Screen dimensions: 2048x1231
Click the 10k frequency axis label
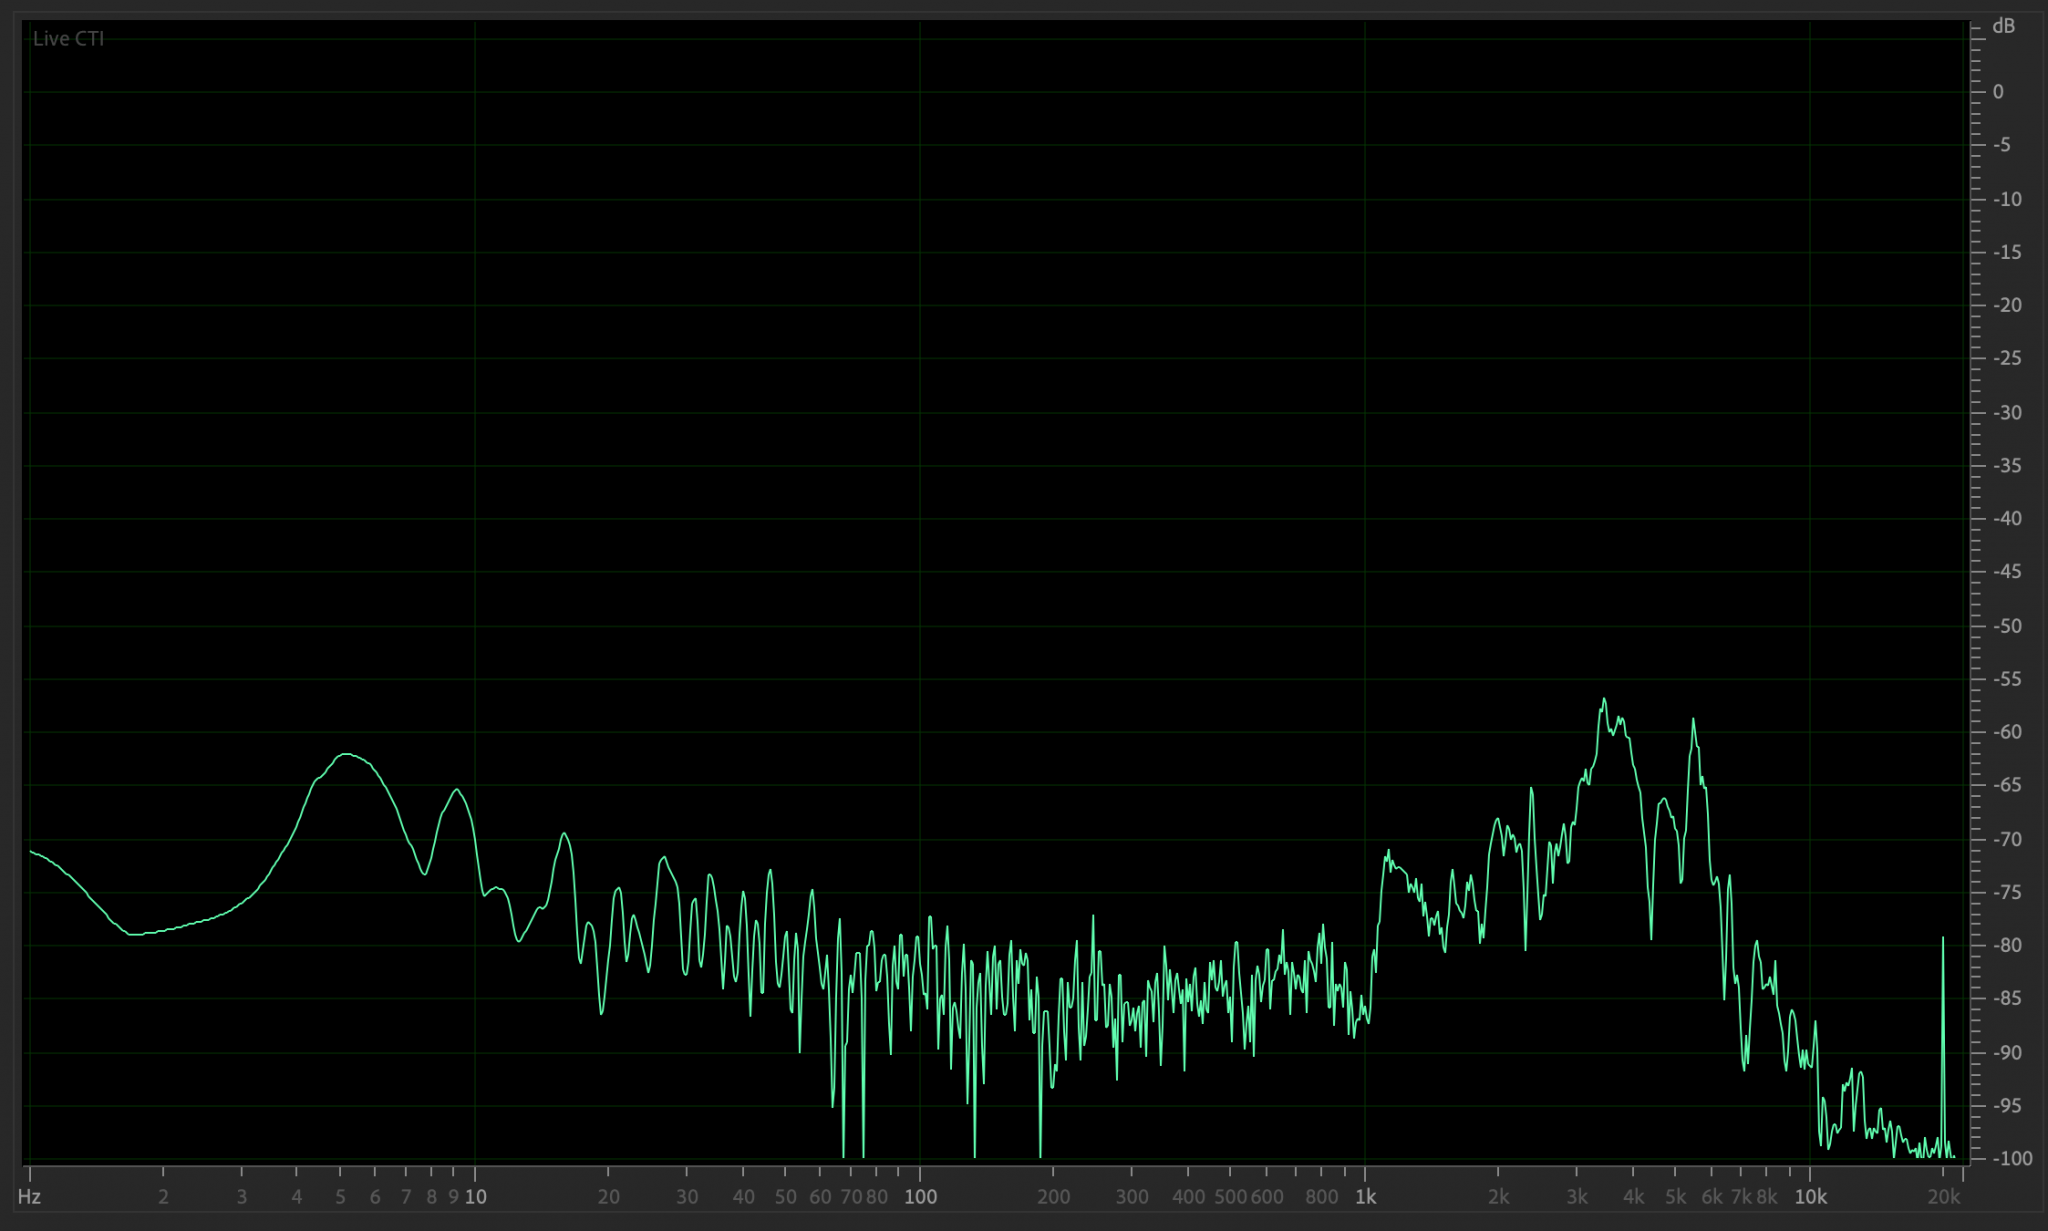pos(1810,1197)
